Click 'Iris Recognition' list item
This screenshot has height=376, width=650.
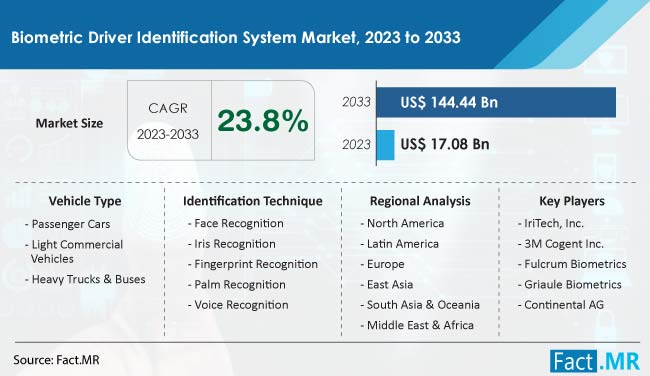232,244
